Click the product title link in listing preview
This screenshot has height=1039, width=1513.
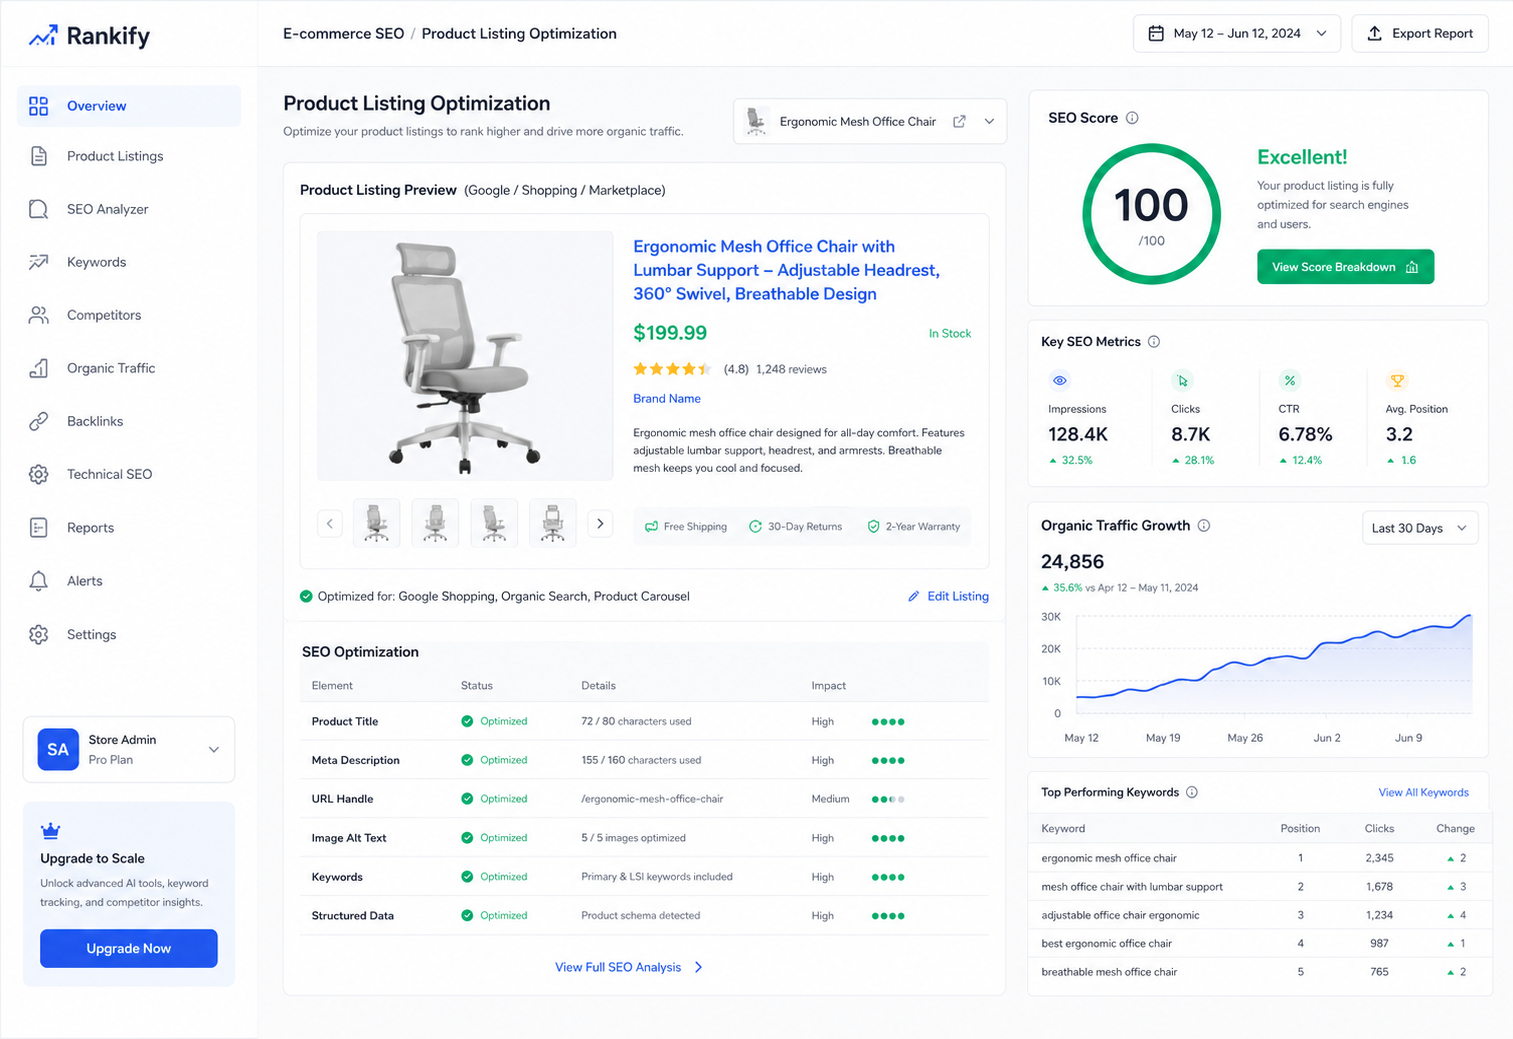(786, 270)
